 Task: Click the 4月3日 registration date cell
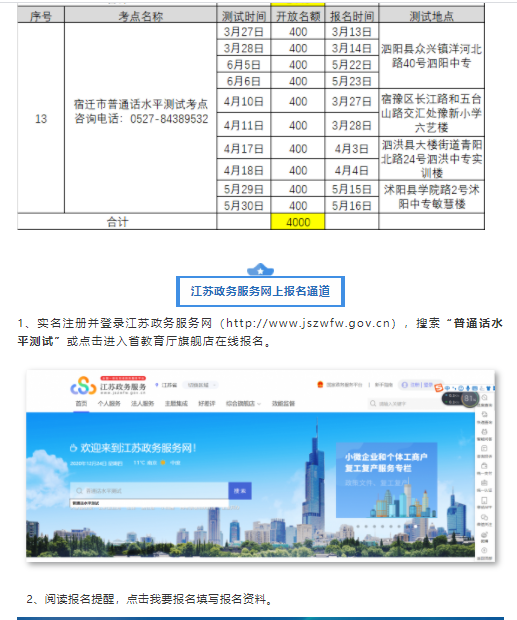point(351,149)
